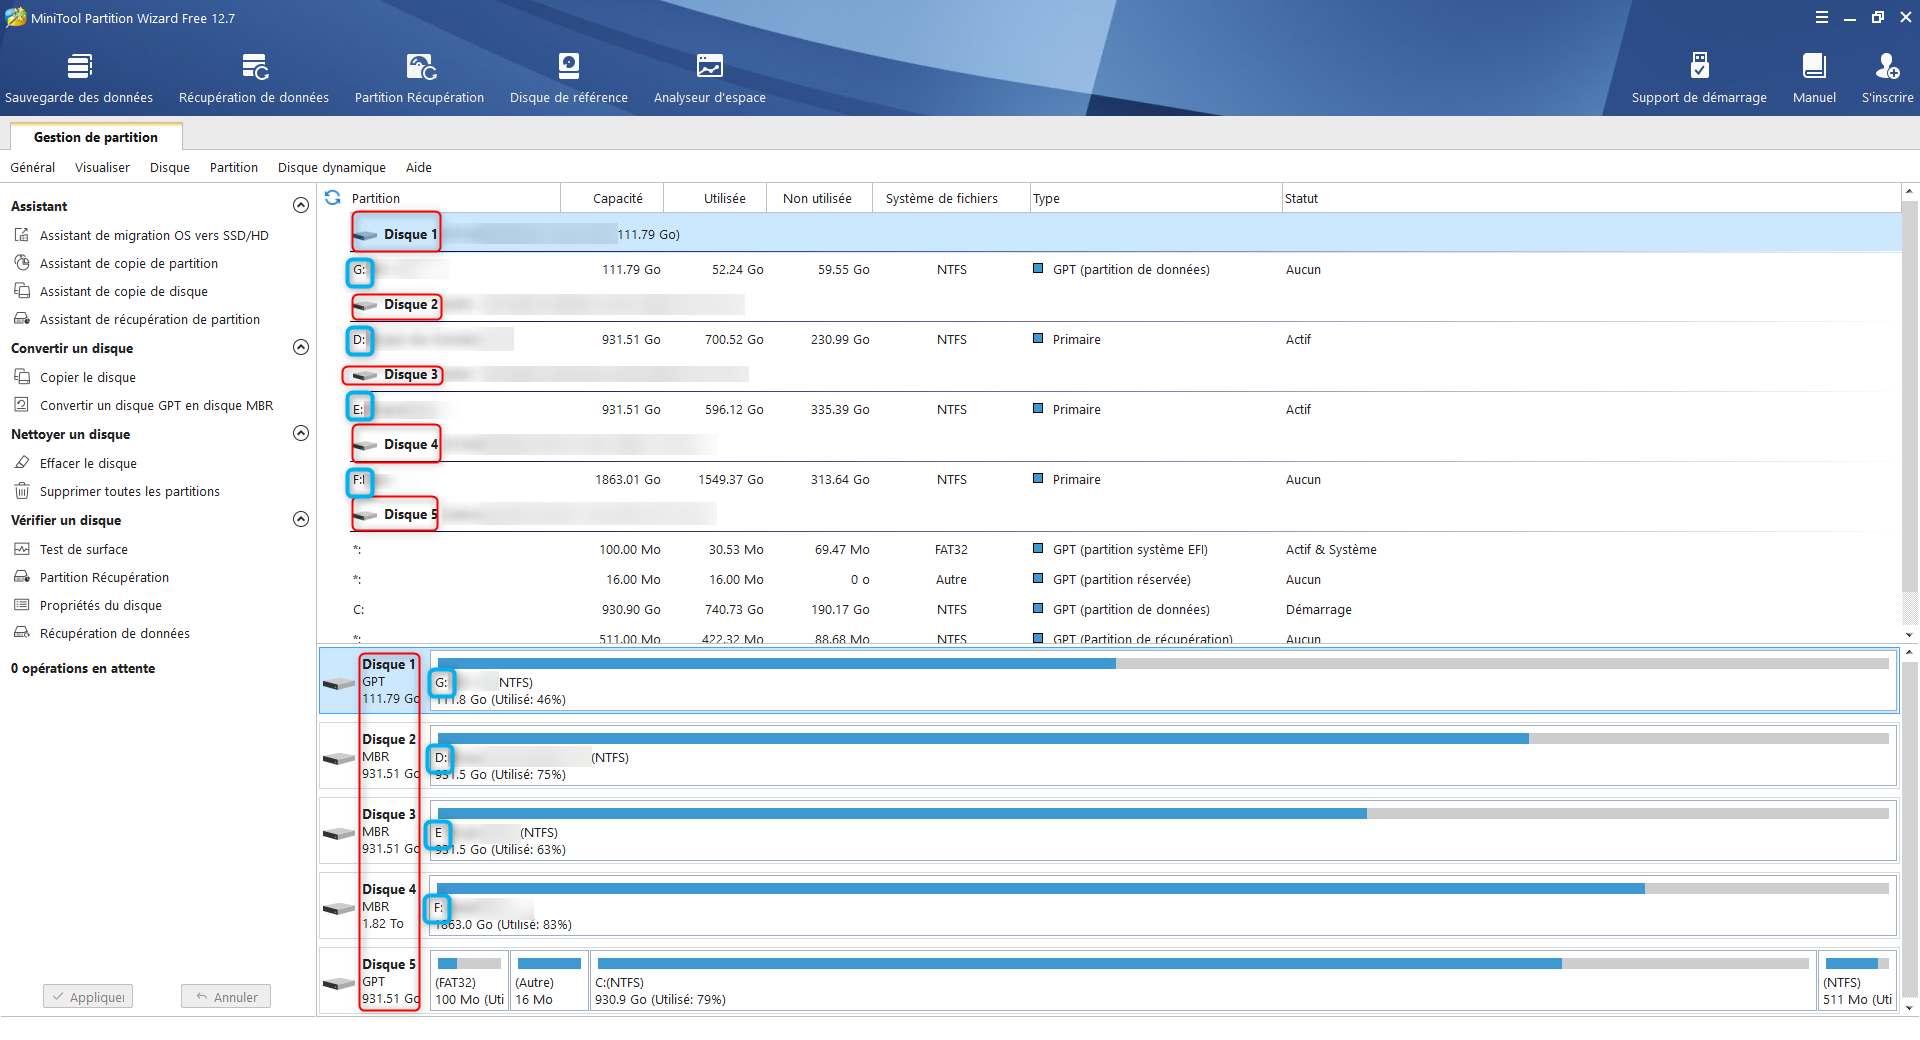1920x1040 pixels.
Task: Refresh the partition list
Action: click(333, 198)
